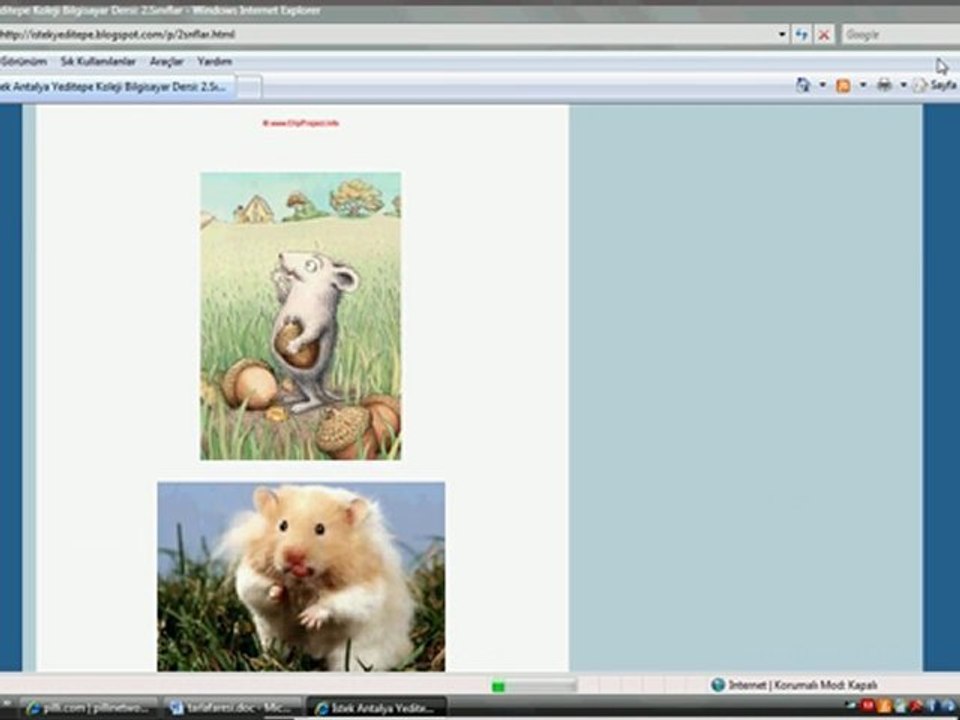
Task: Switch to pilli.com taskbar window
Action: [88, 708]
